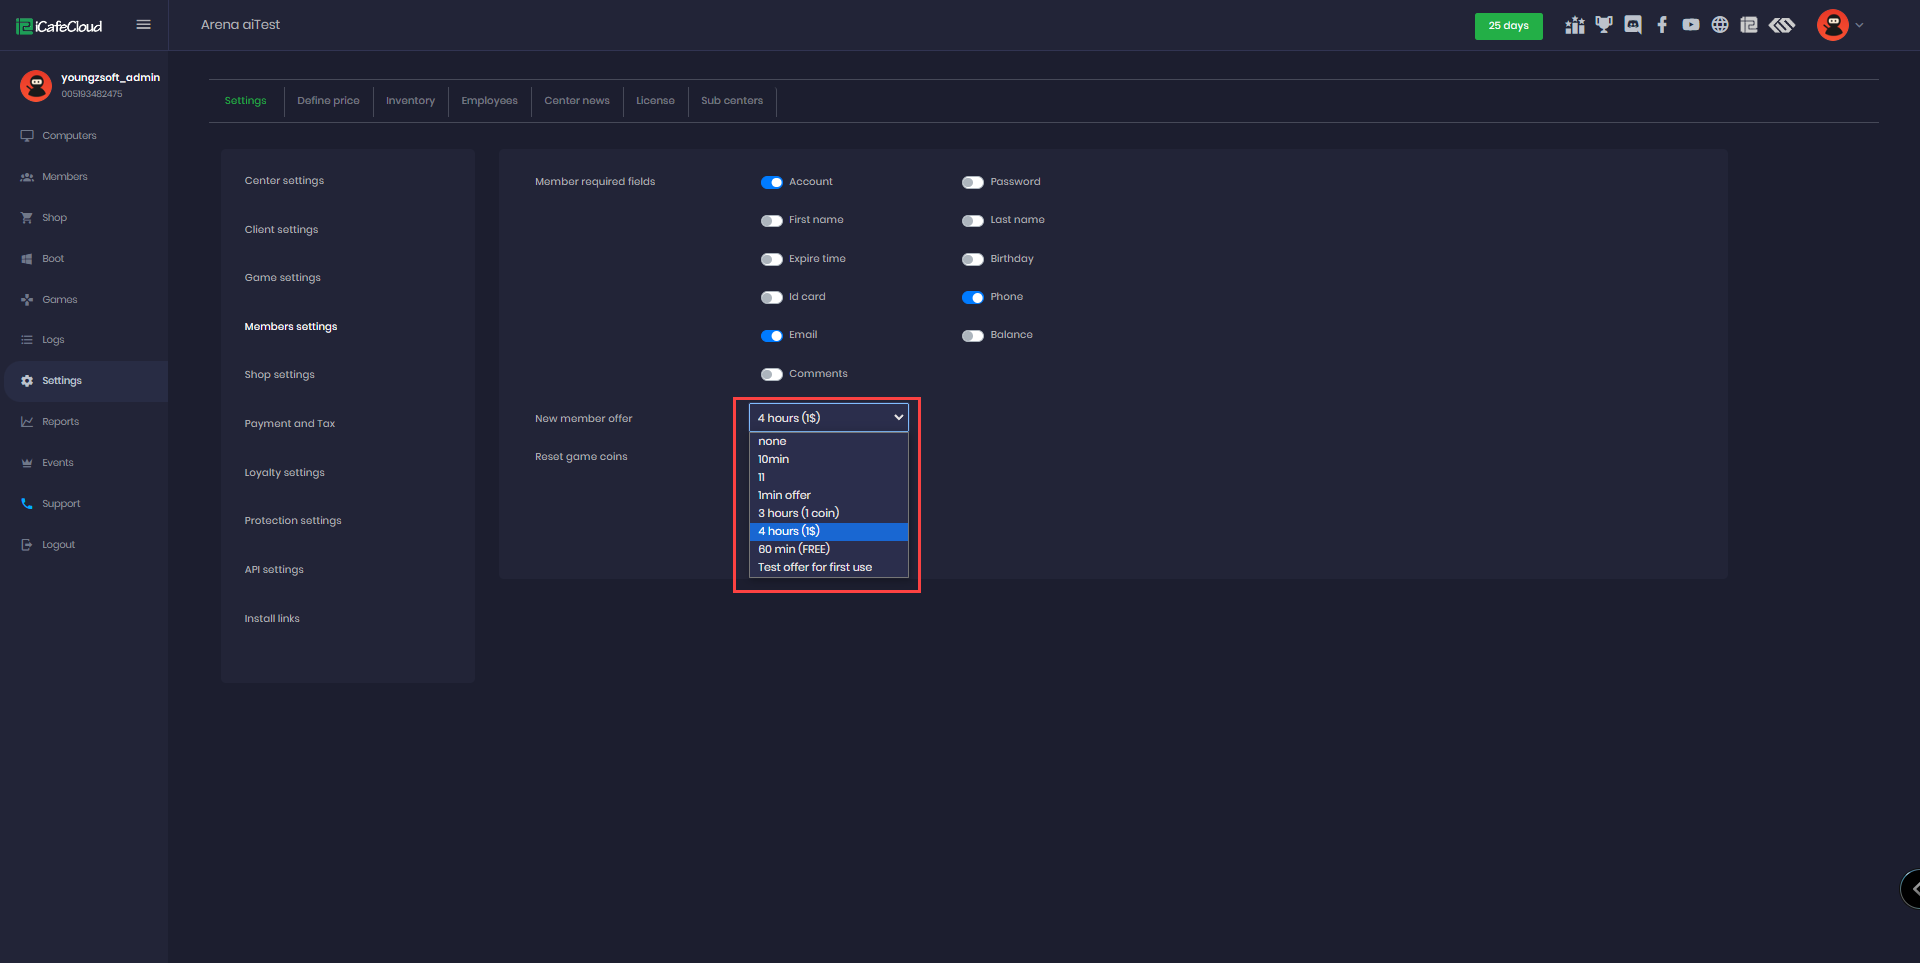The height and width of the screenshot is (963, 1920).
Task: Open Loyalty settings section
Action: click(284, 473)
